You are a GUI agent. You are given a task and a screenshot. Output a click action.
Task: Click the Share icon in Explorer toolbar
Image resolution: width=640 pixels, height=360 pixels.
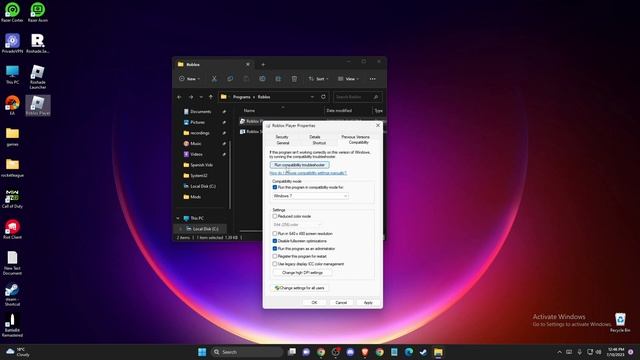(x=278, y=79)
